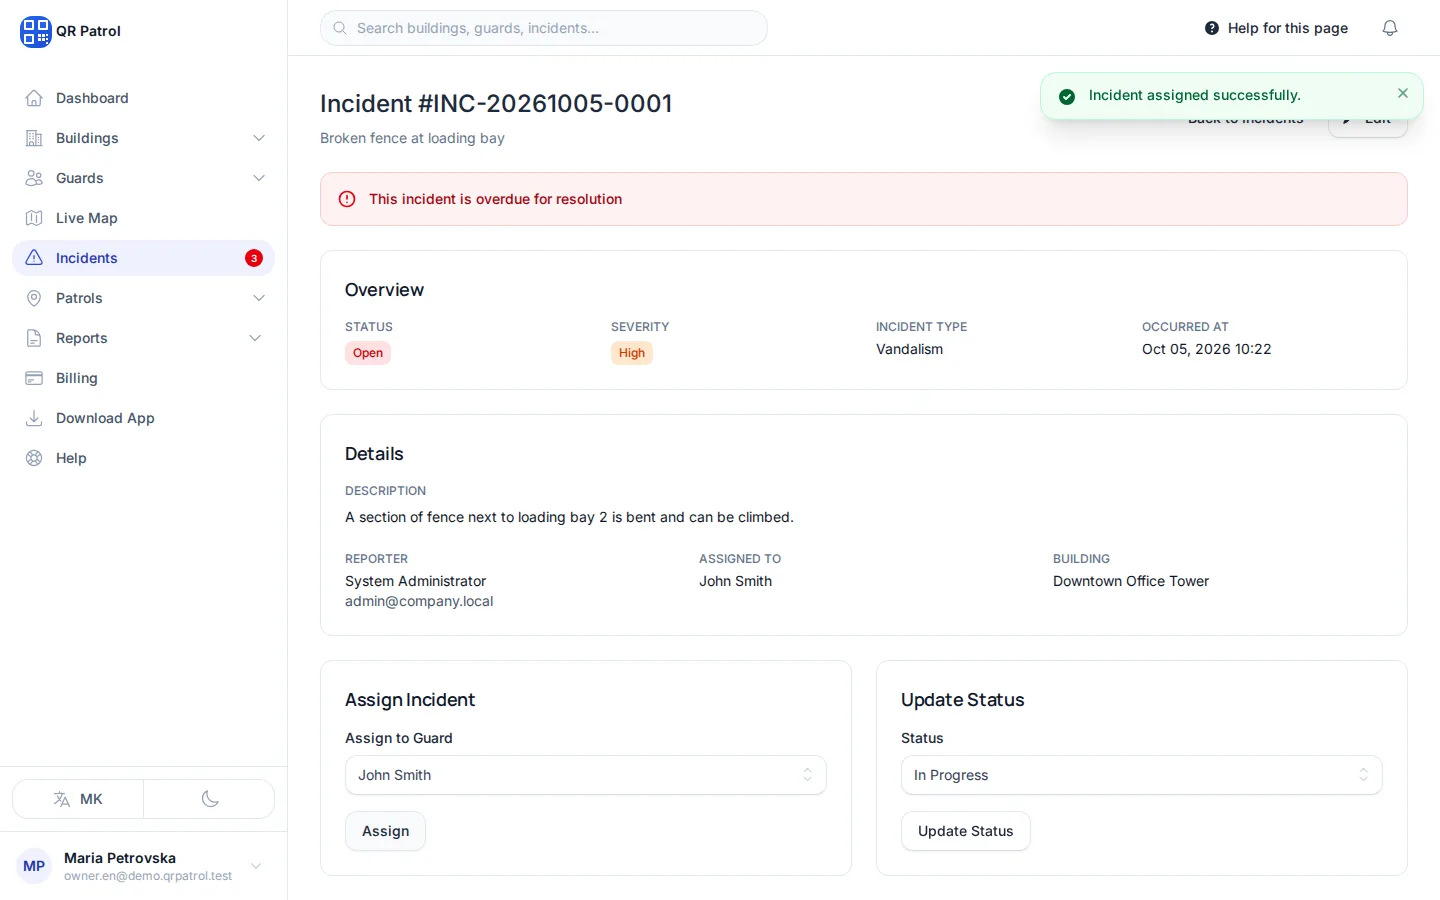
Task: Open Download App menu item
Action: pos(143,418)
